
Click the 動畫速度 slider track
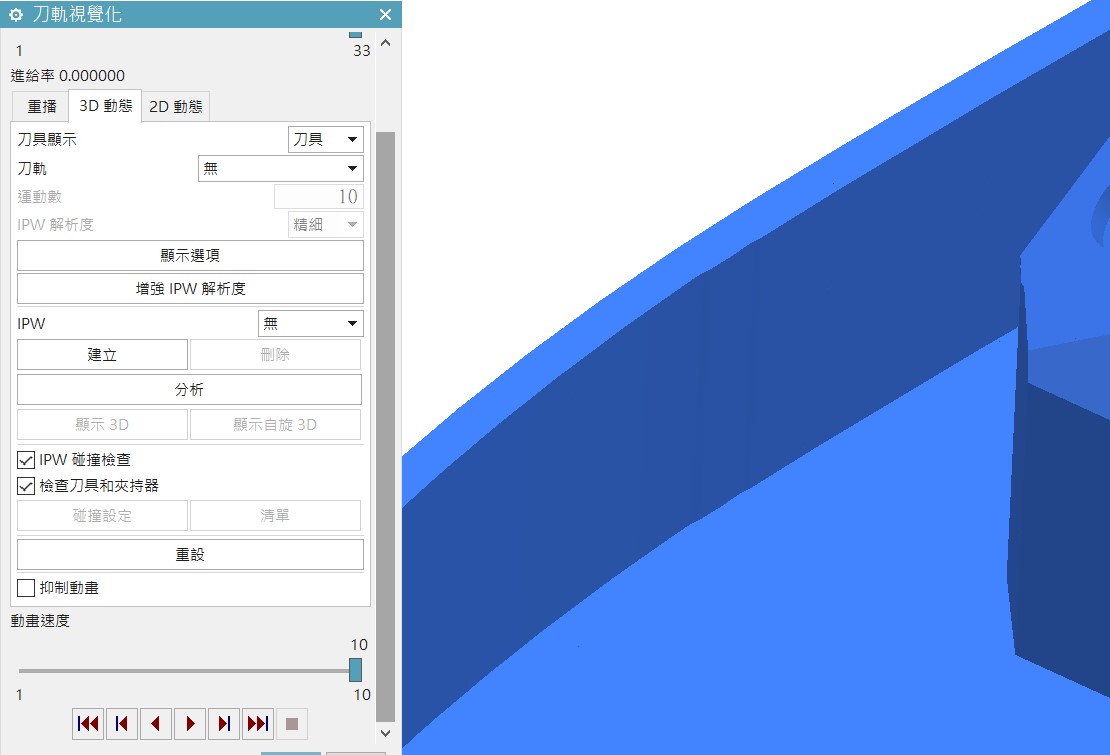[184, 670]
